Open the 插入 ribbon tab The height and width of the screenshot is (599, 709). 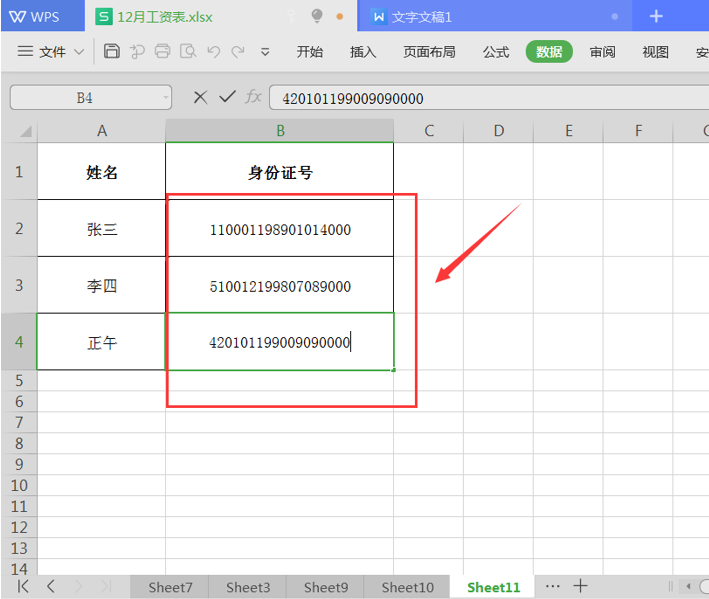click(363, 52)
